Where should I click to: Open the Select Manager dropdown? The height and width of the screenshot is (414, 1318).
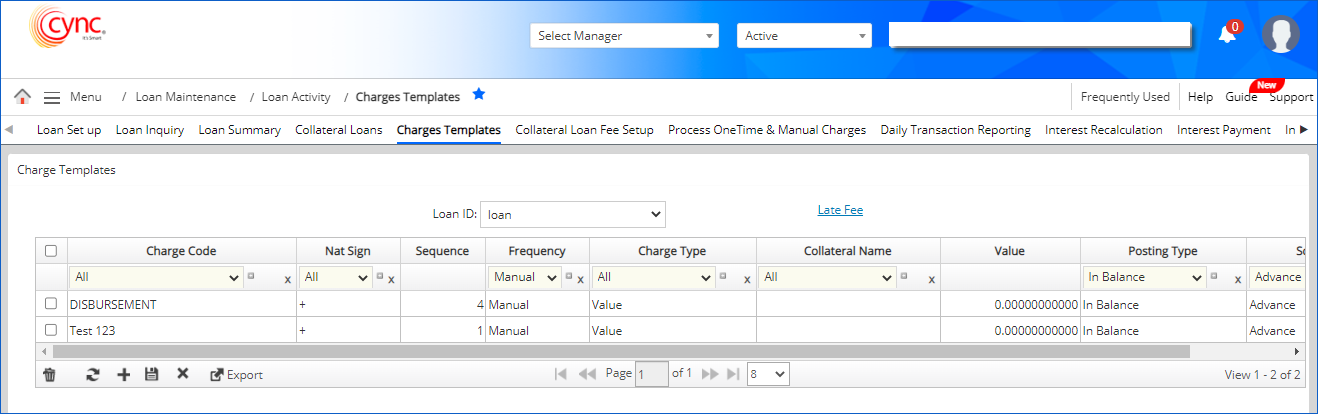(x=624, y=36)
